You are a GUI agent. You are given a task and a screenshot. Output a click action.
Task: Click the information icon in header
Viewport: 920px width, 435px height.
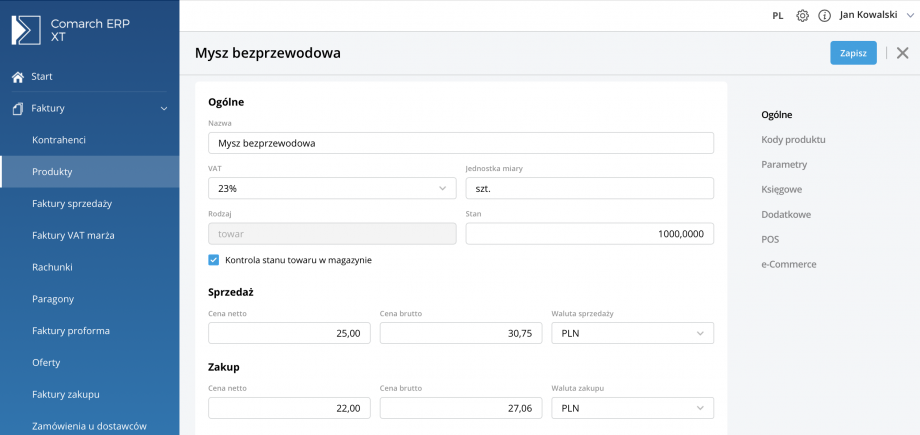825,16
